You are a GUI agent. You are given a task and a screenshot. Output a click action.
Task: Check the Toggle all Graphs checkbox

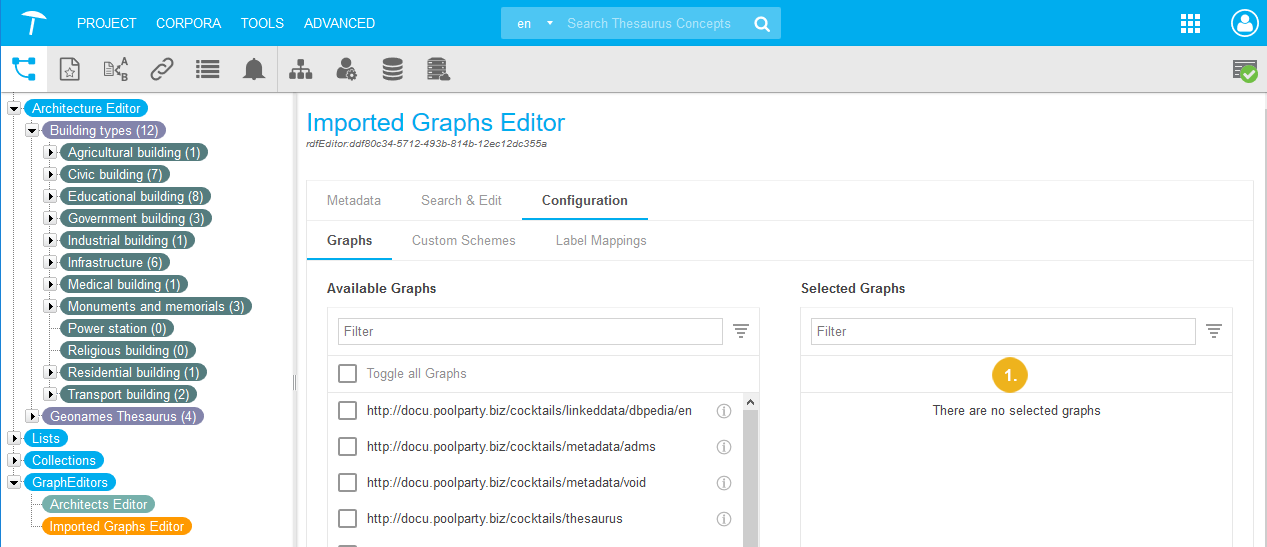pos(347,374)
